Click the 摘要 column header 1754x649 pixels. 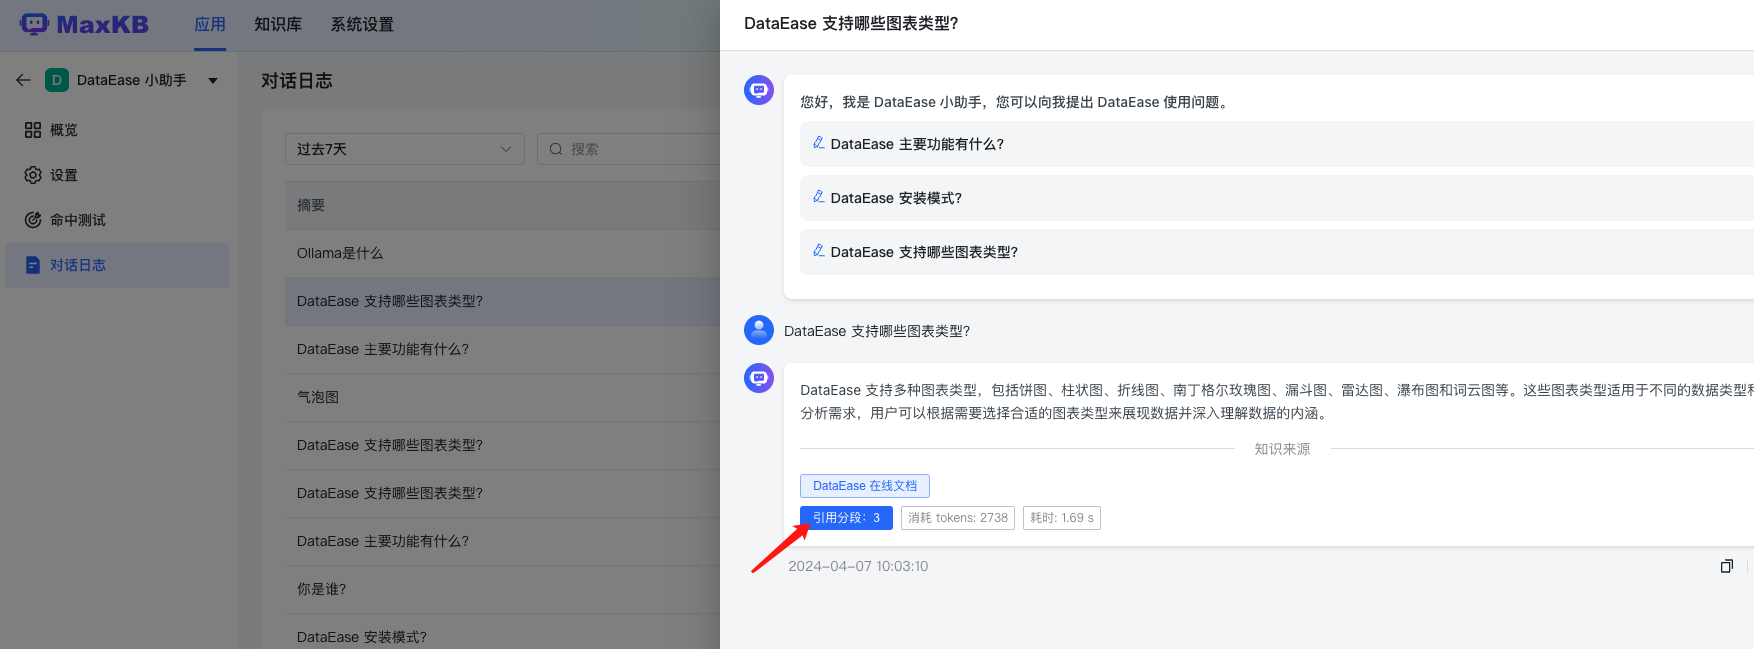(311, 205)
